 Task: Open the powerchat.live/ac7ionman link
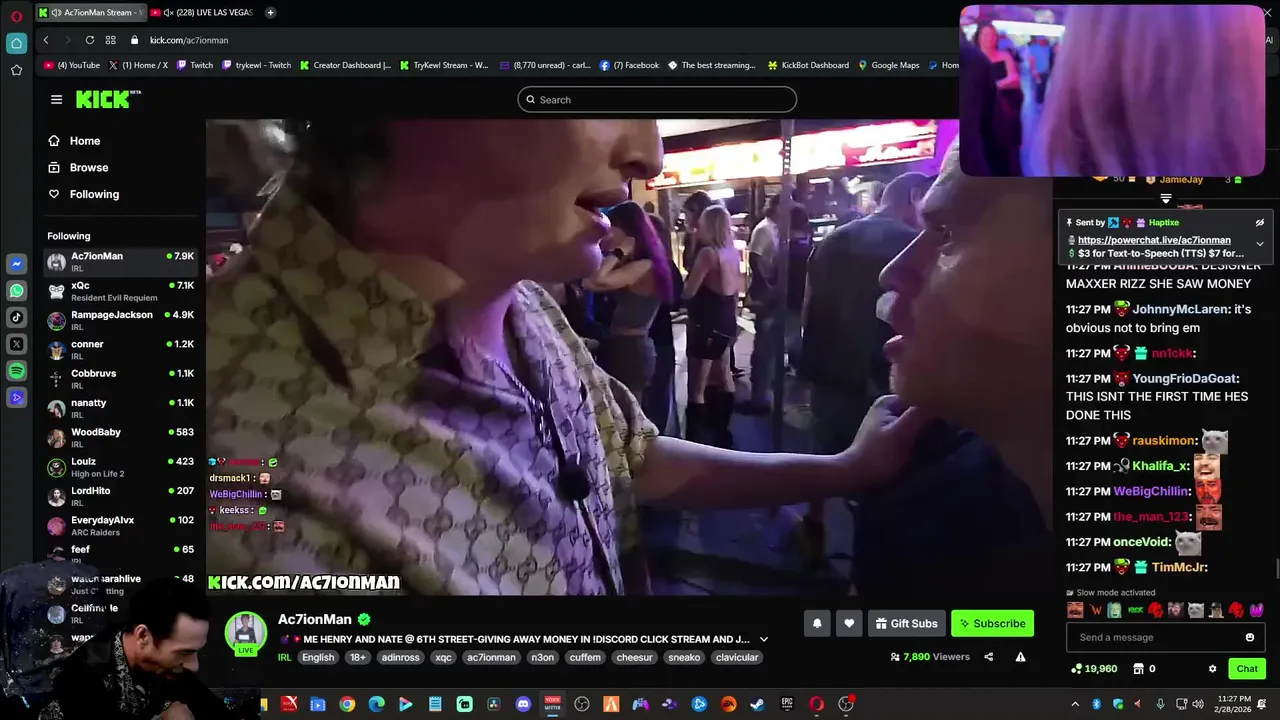click(1154, 240)
